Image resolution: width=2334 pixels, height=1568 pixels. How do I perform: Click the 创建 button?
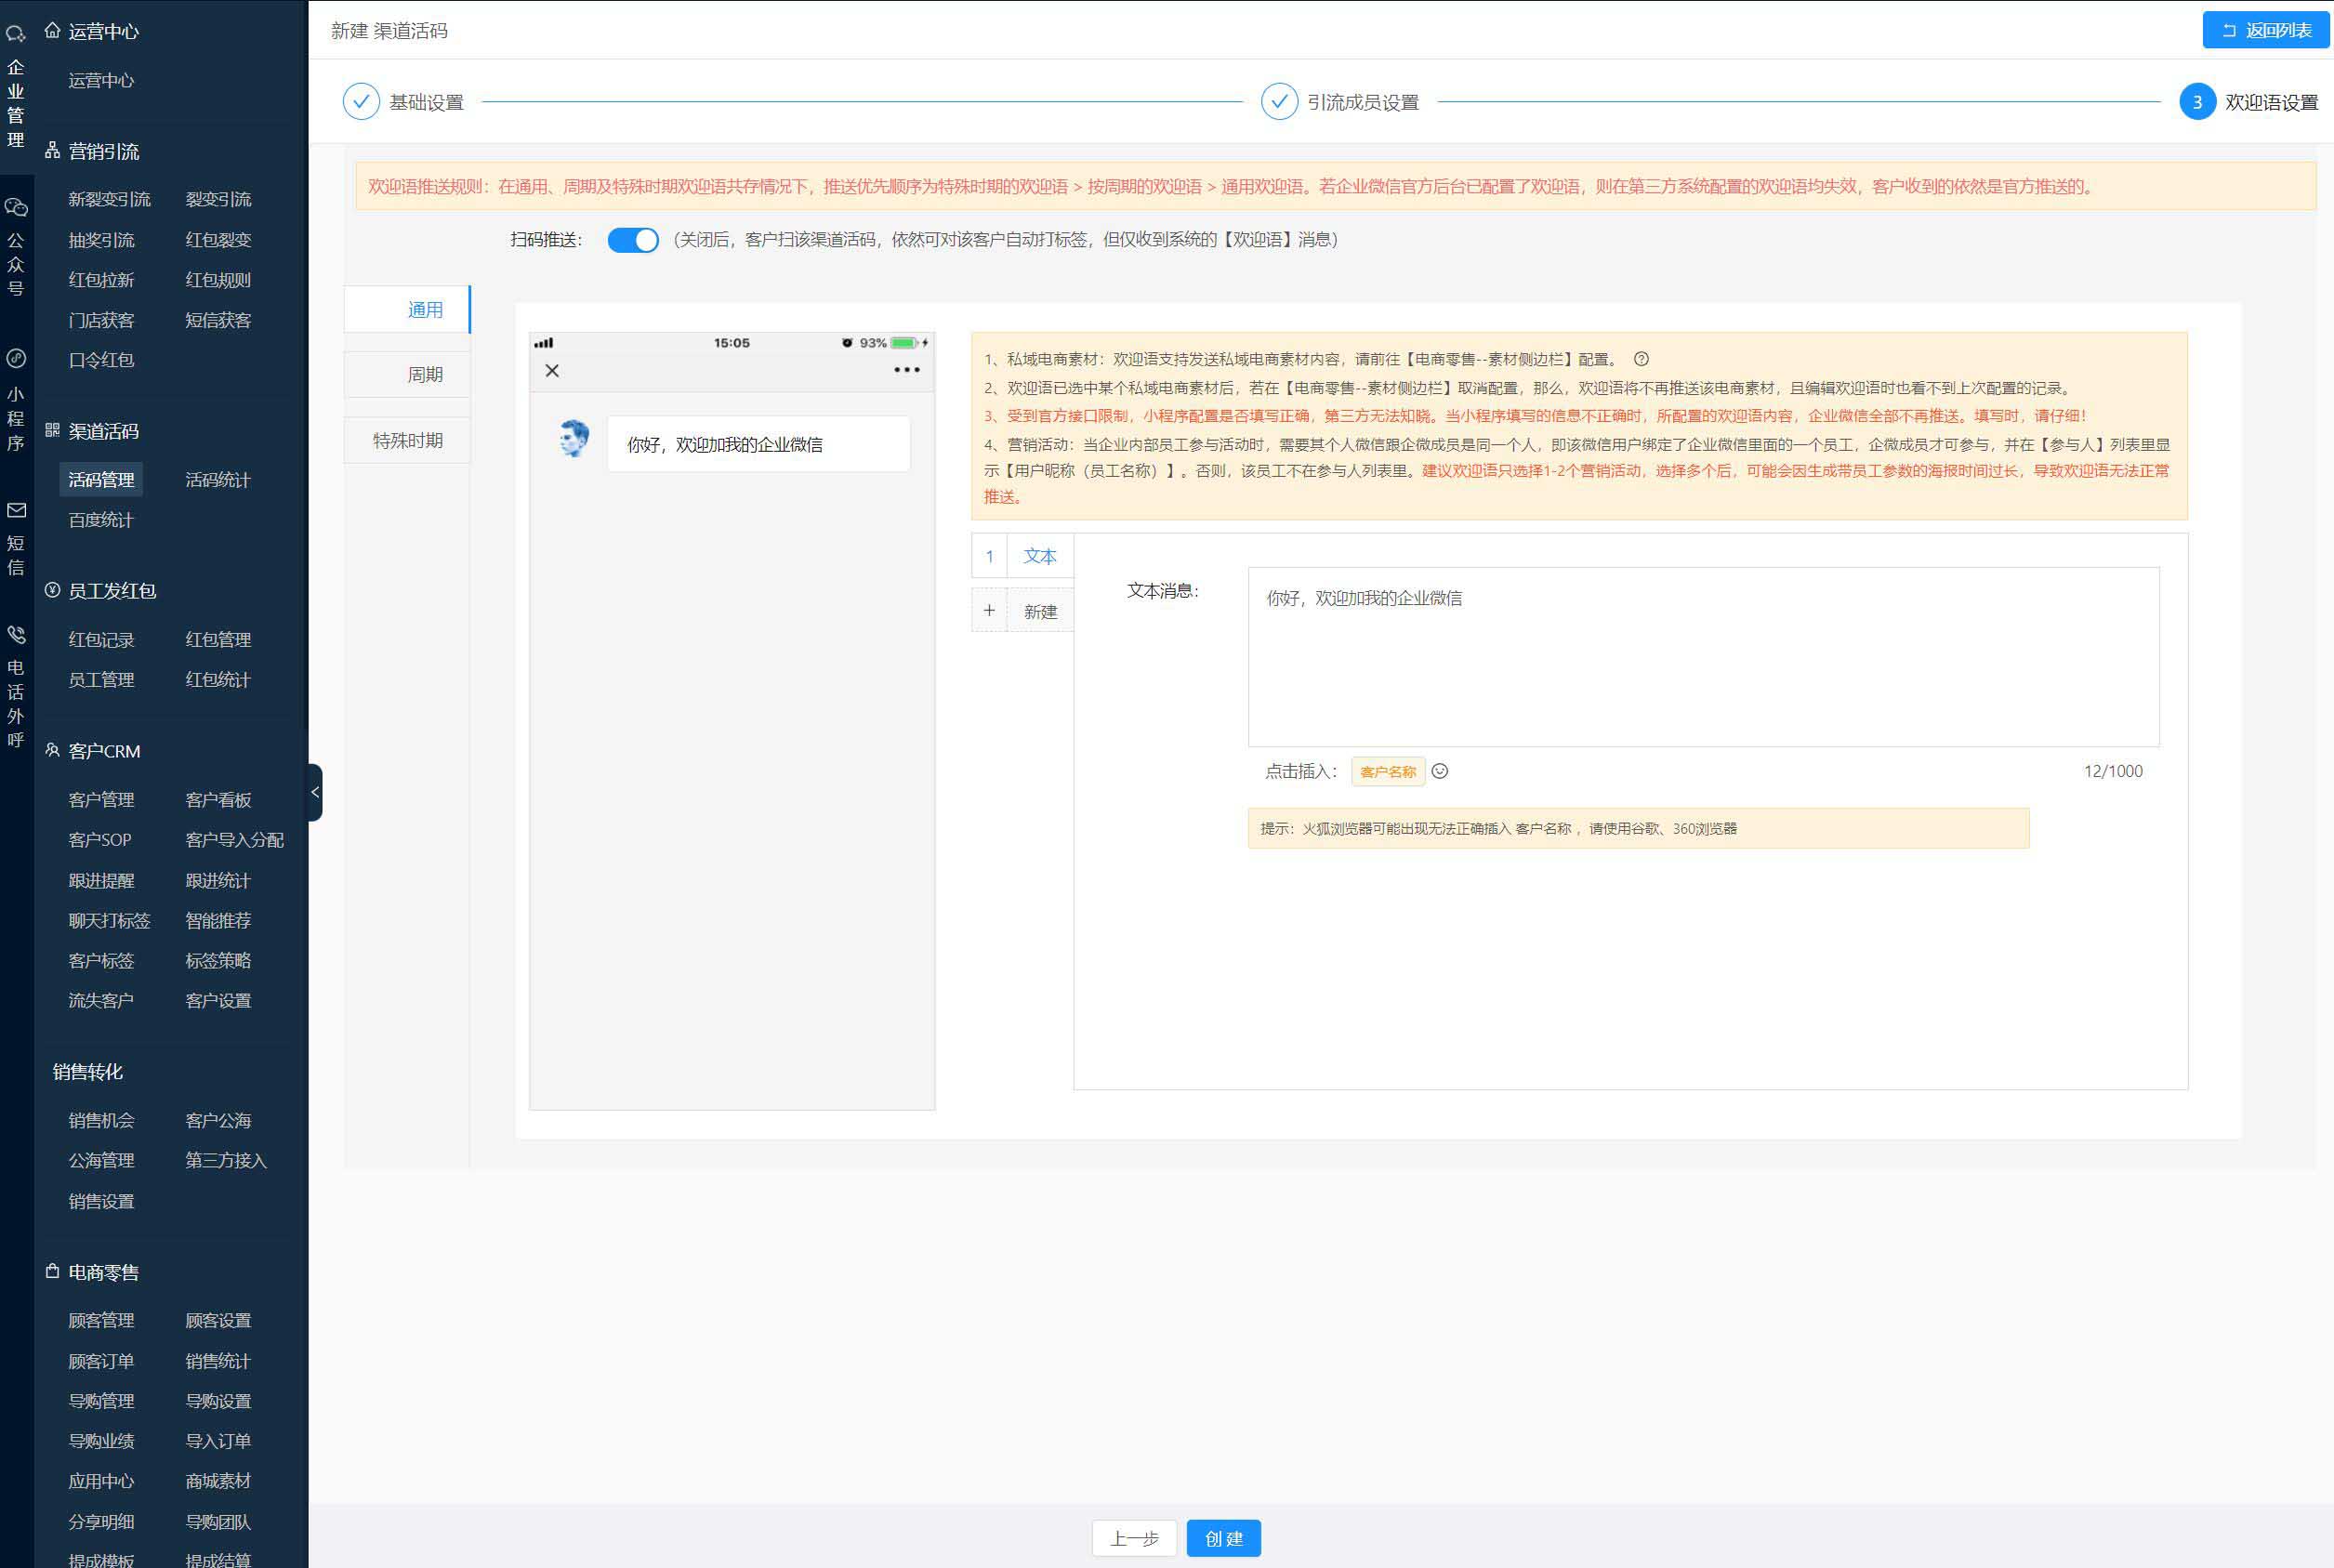click(x=1223, y=1538)
